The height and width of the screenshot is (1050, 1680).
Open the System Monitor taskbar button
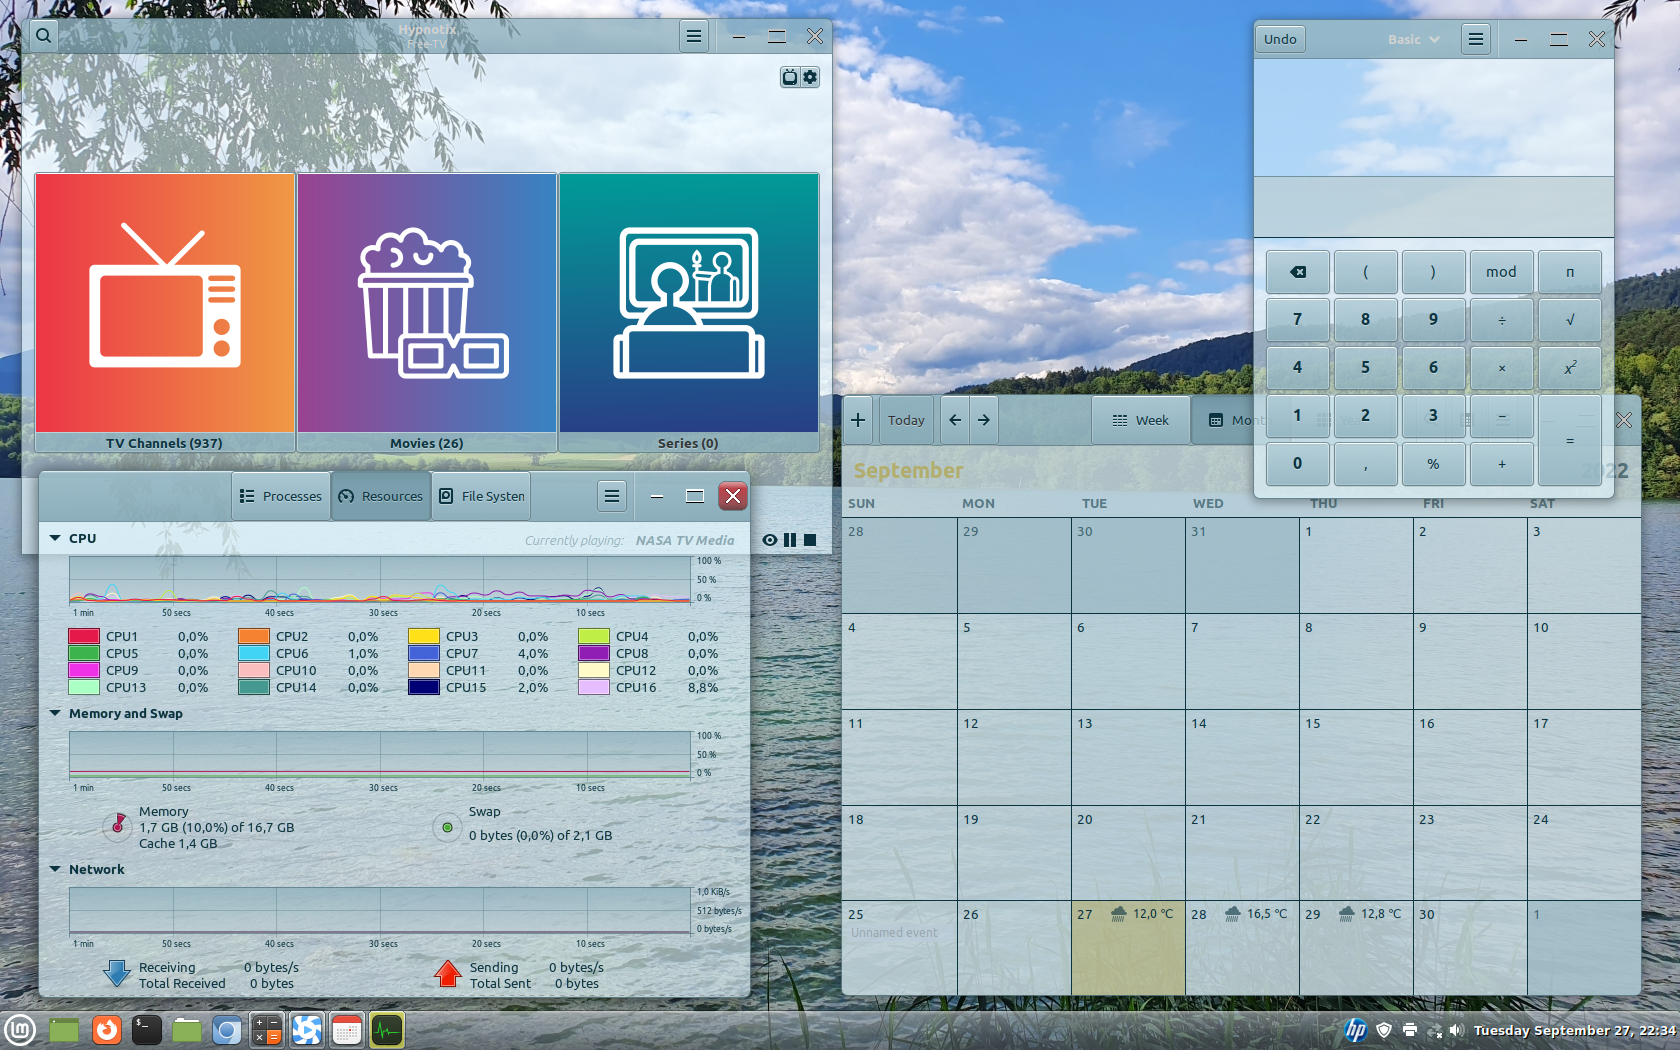tap(387, 1030)
